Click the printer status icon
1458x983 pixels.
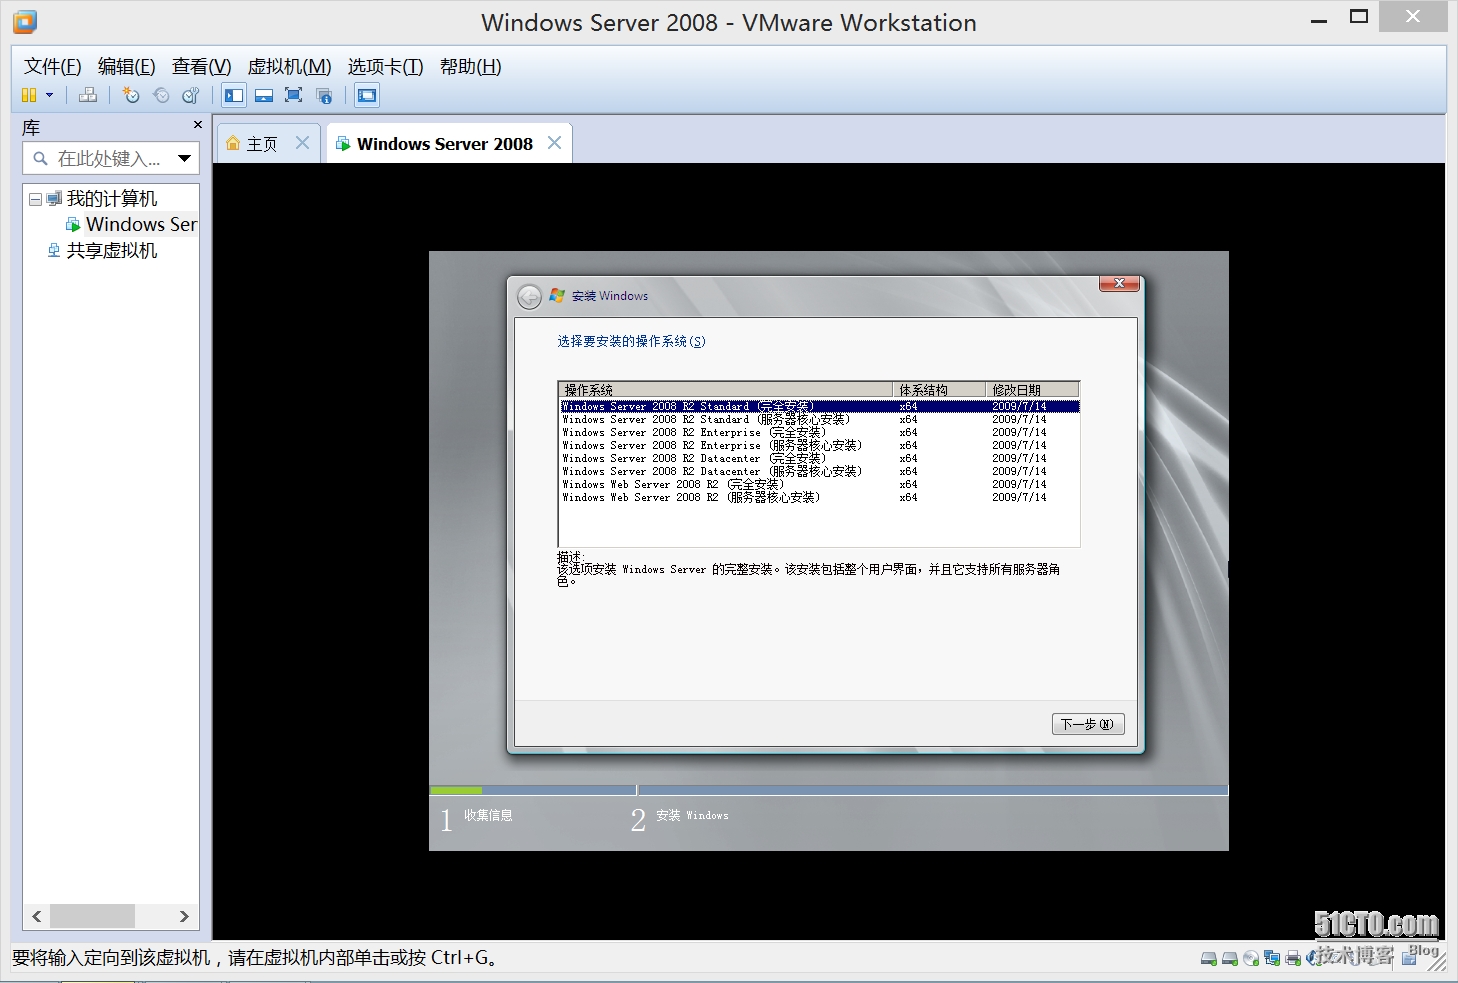1293,958
